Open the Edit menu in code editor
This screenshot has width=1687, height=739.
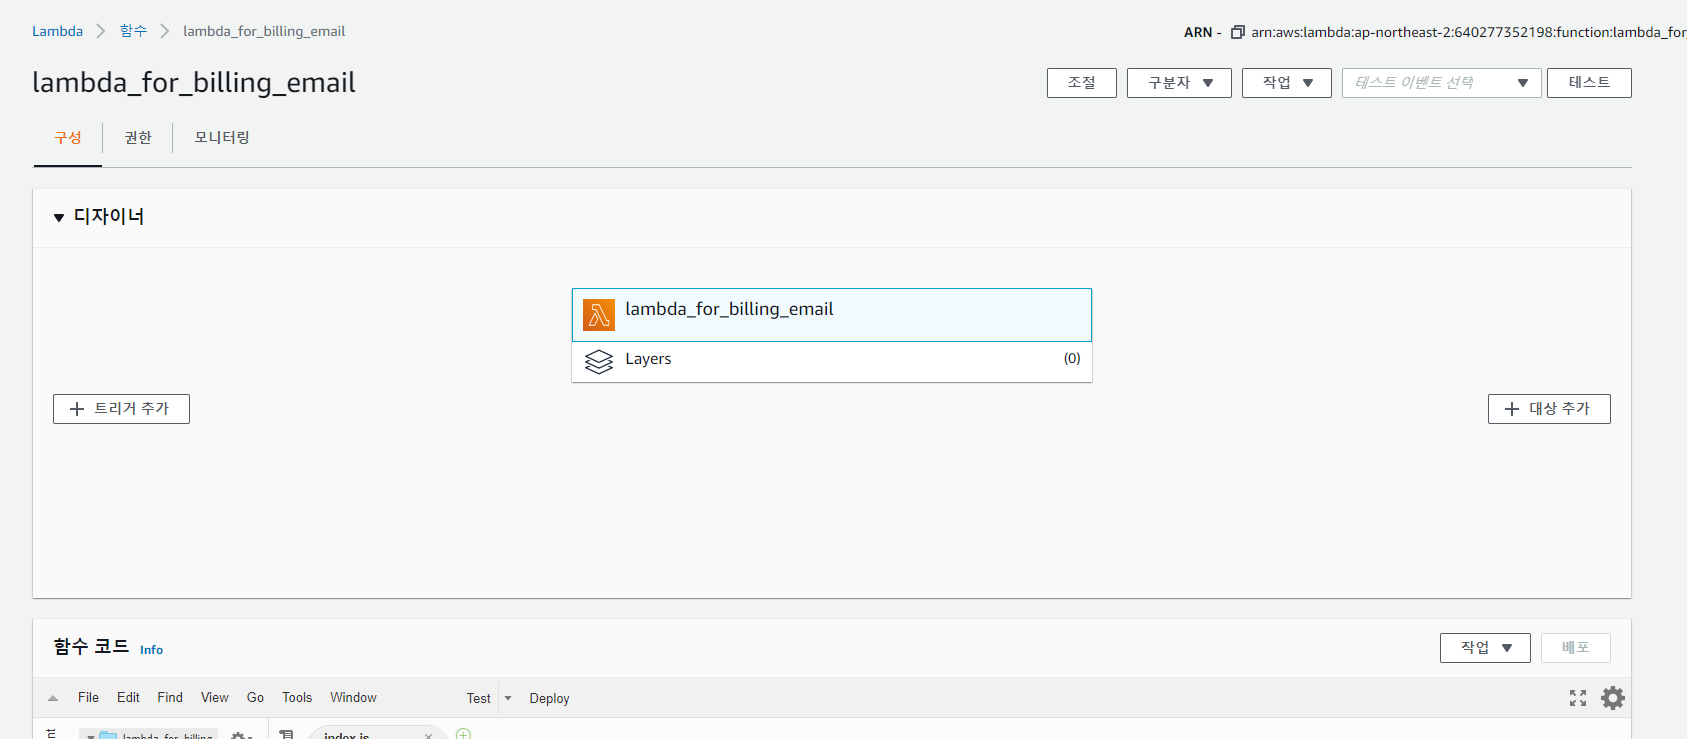coord(128,698)
